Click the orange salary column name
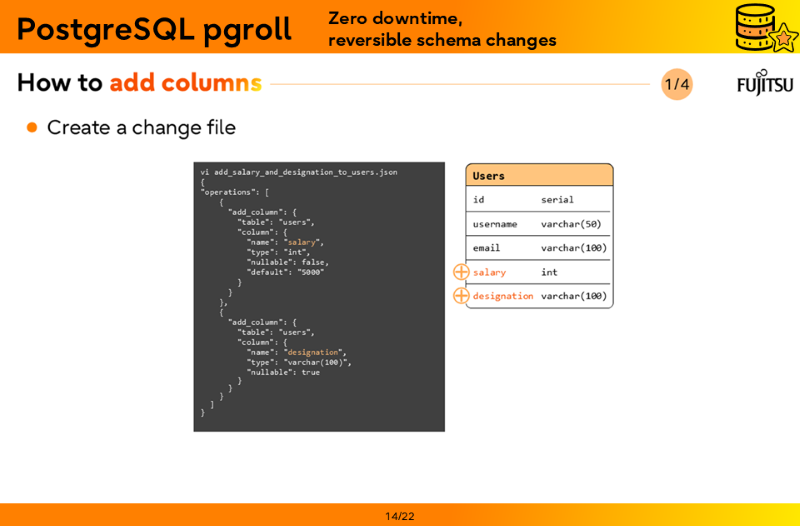800x526 pixels. click(489, 272)
